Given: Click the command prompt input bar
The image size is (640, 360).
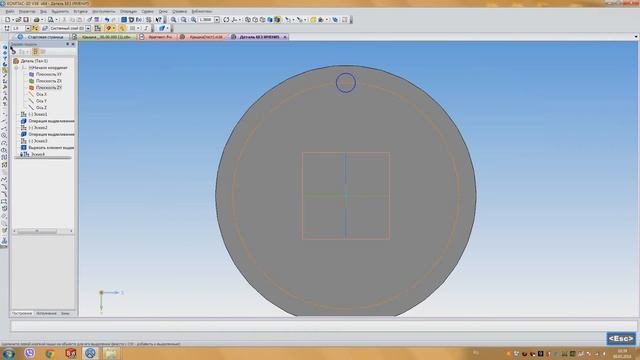Looking at the screenshot, I should tap(323, 326).
